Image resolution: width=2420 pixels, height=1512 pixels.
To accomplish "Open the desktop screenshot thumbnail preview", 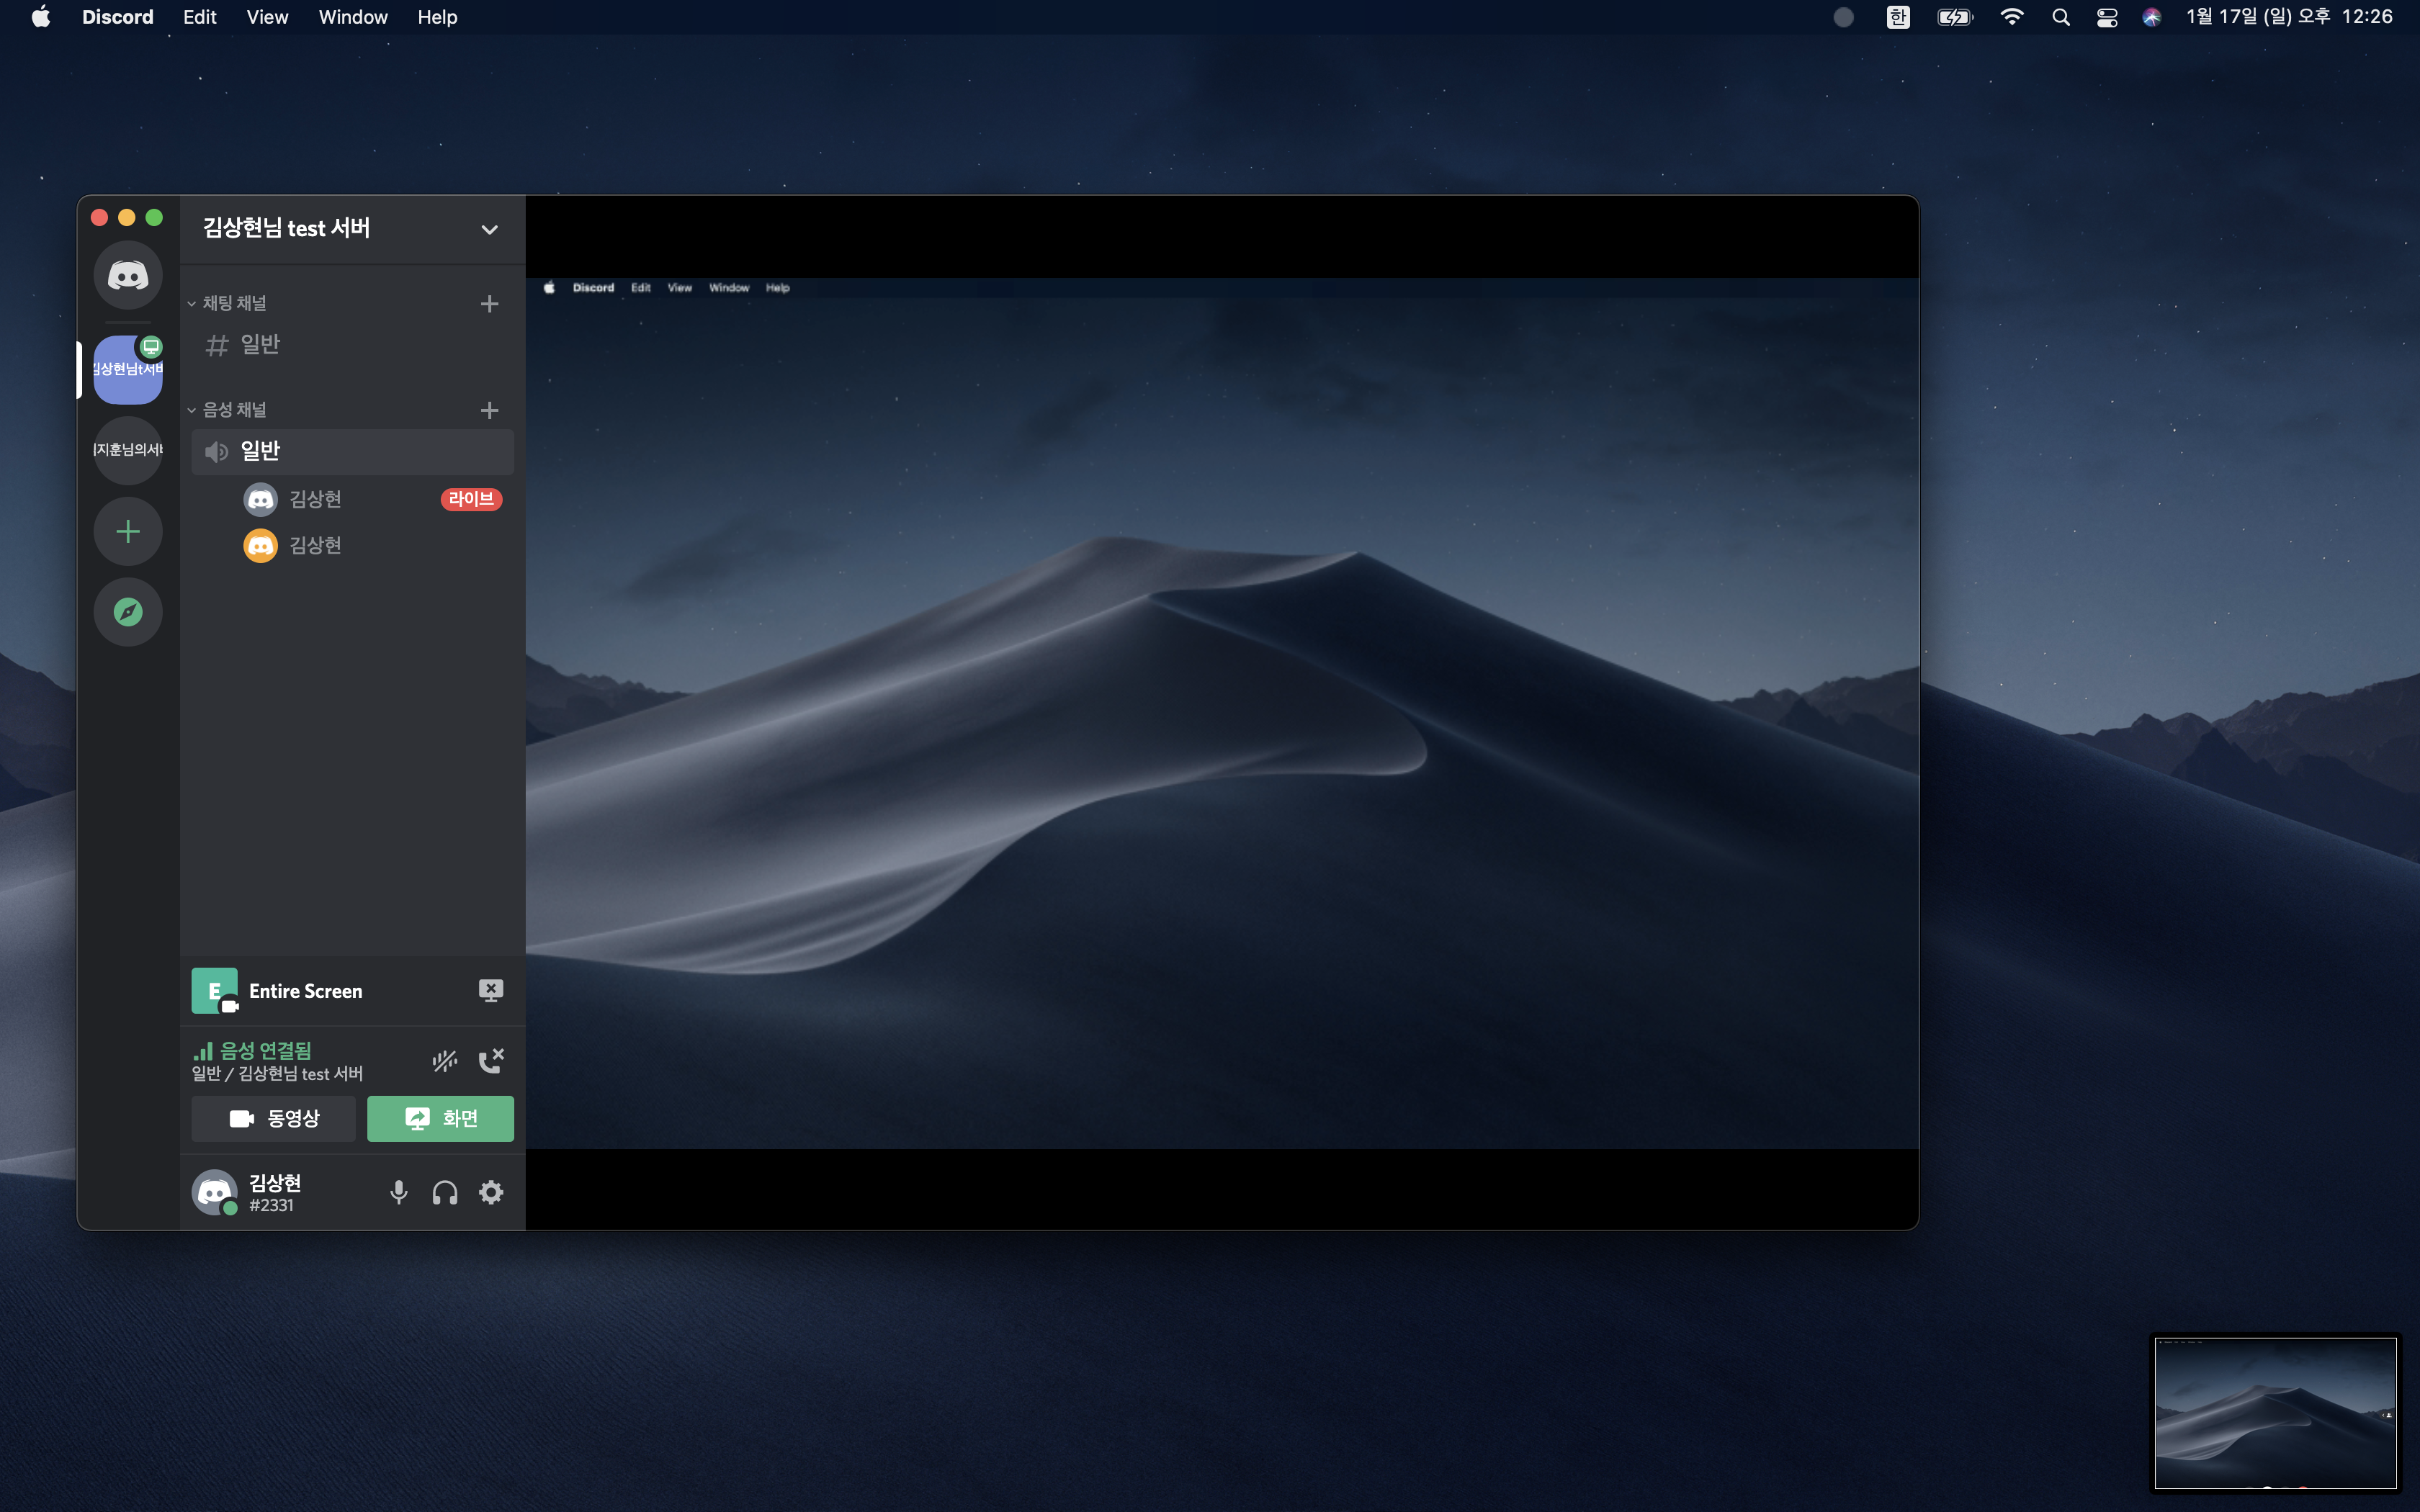I will pos(2275,1412).
